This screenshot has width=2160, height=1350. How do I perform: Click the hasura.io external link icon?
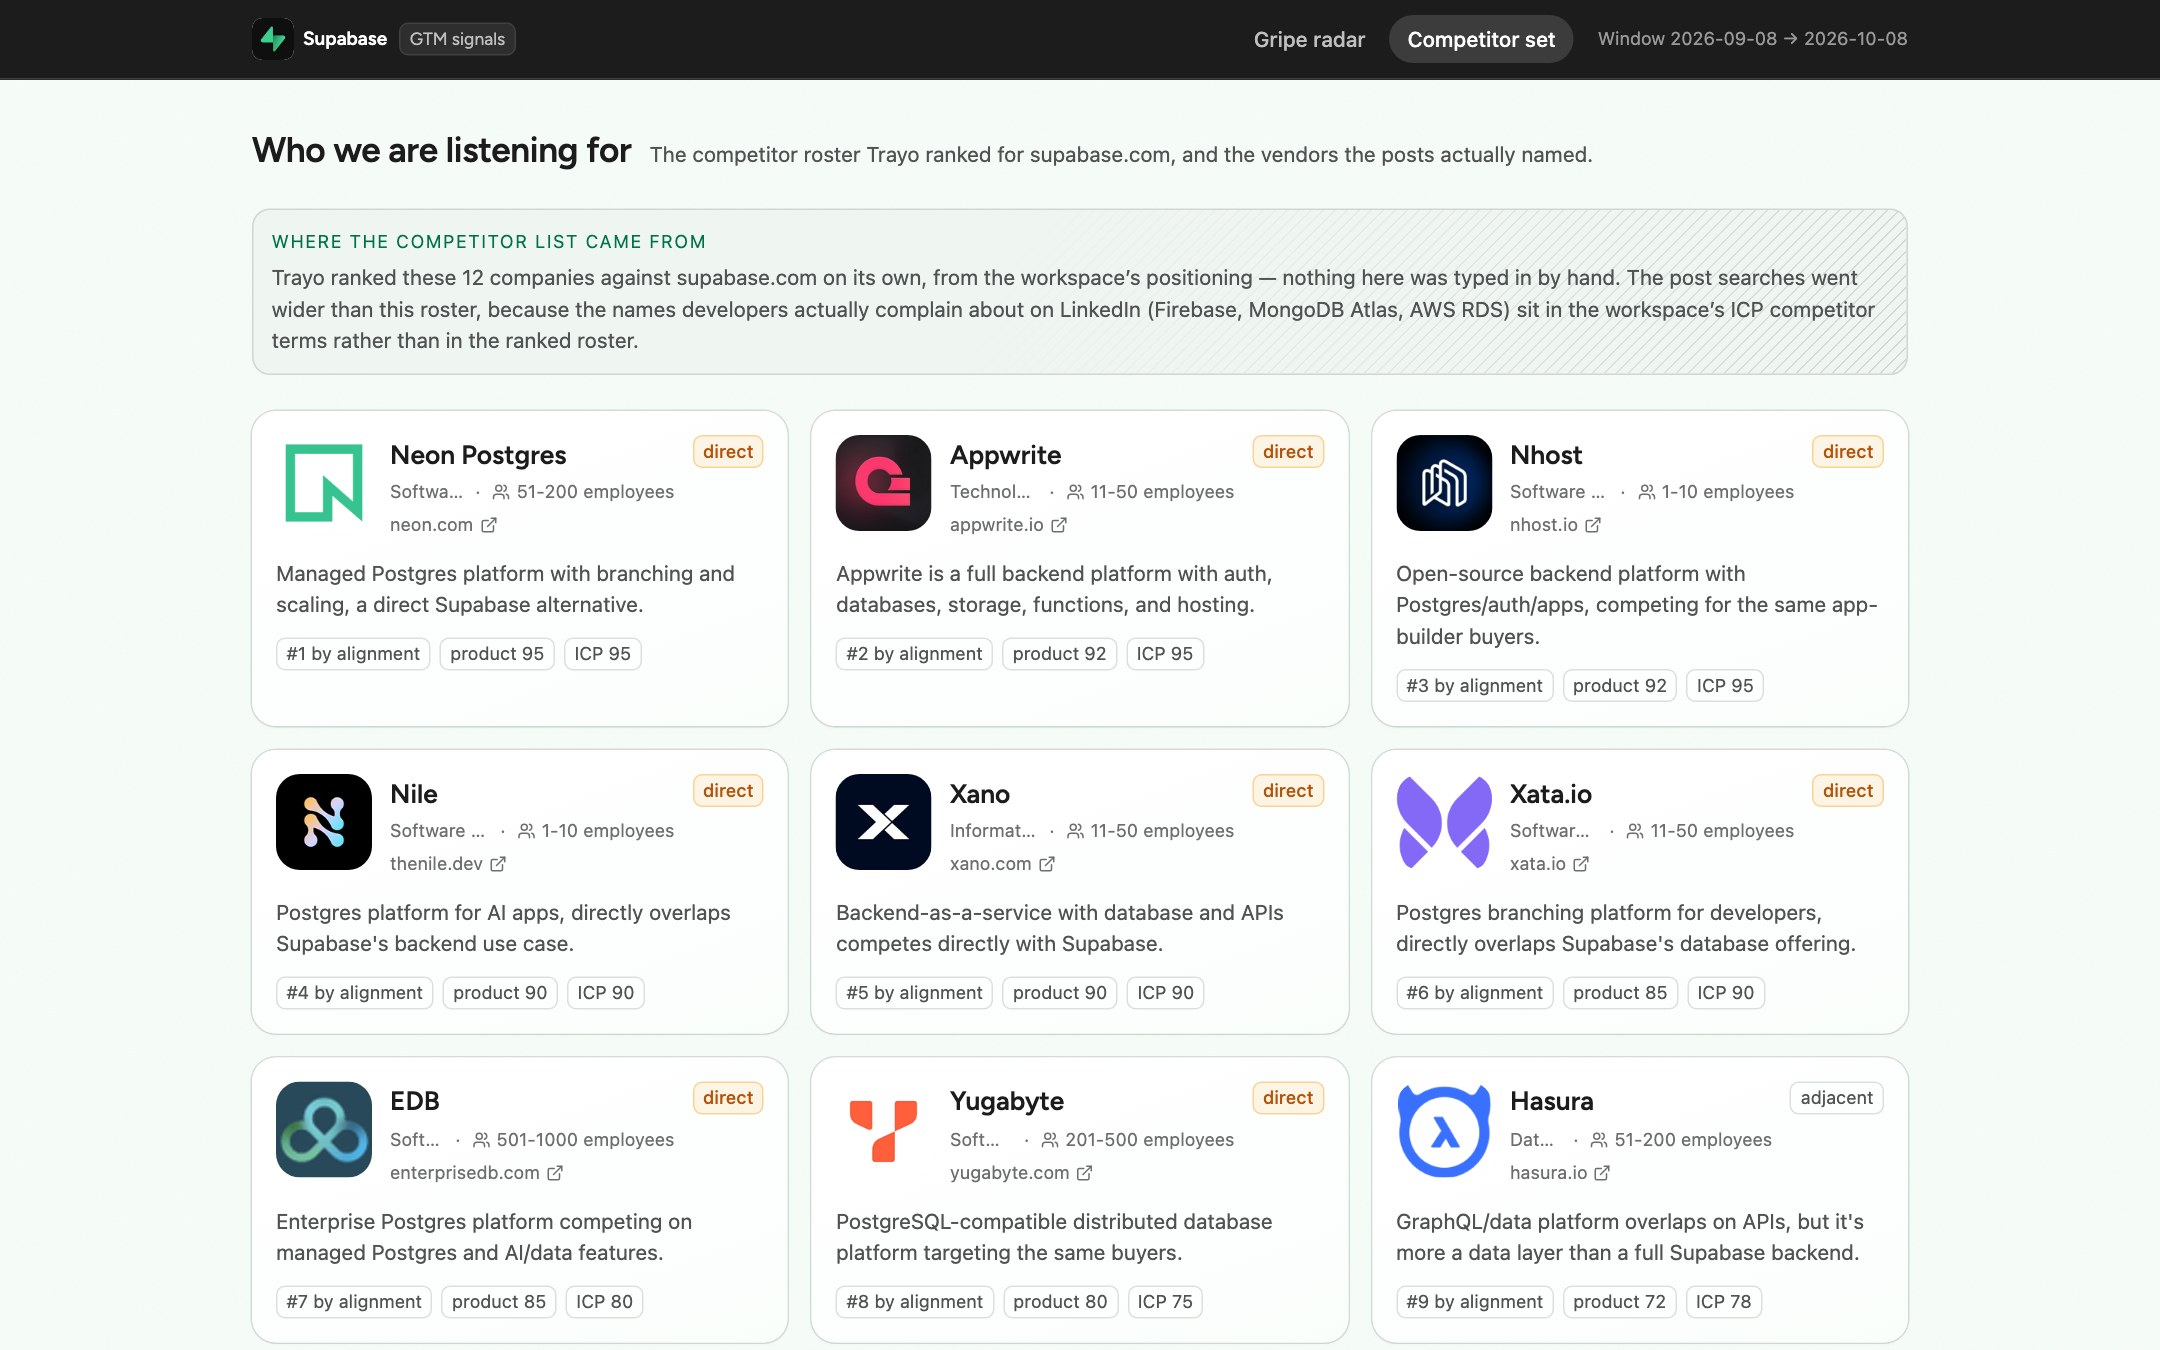(1602, 1173)
